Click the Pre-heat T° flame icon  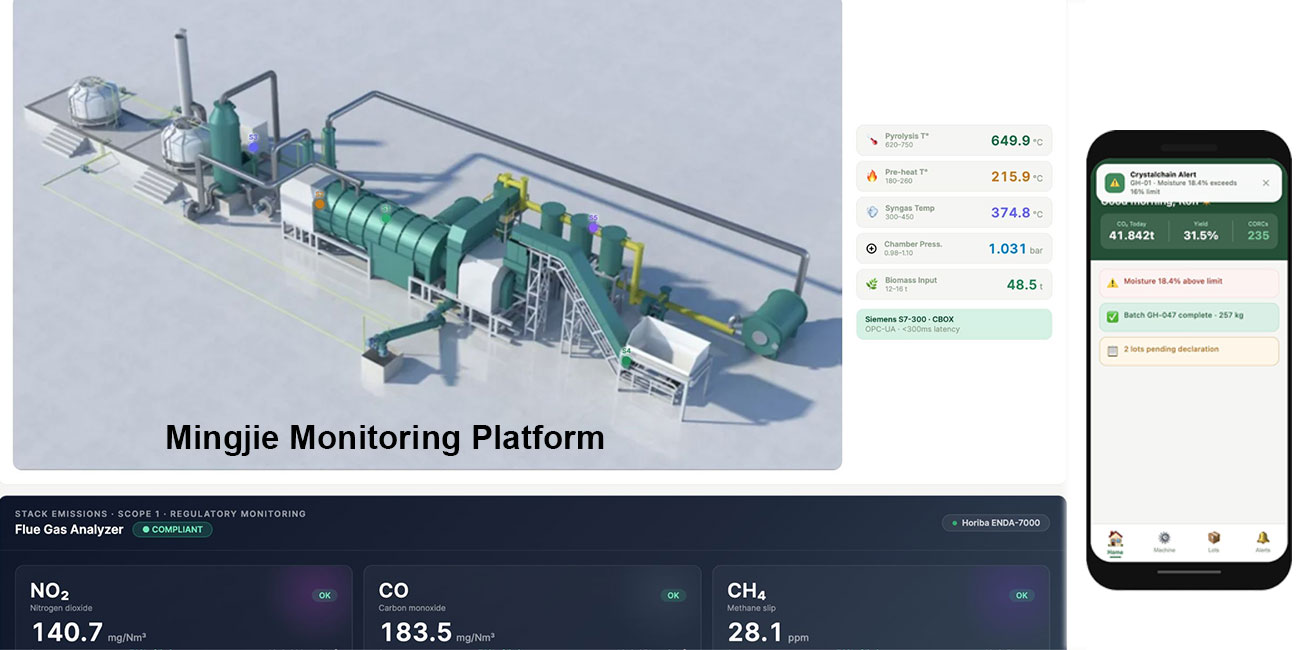tap(872, 176)
